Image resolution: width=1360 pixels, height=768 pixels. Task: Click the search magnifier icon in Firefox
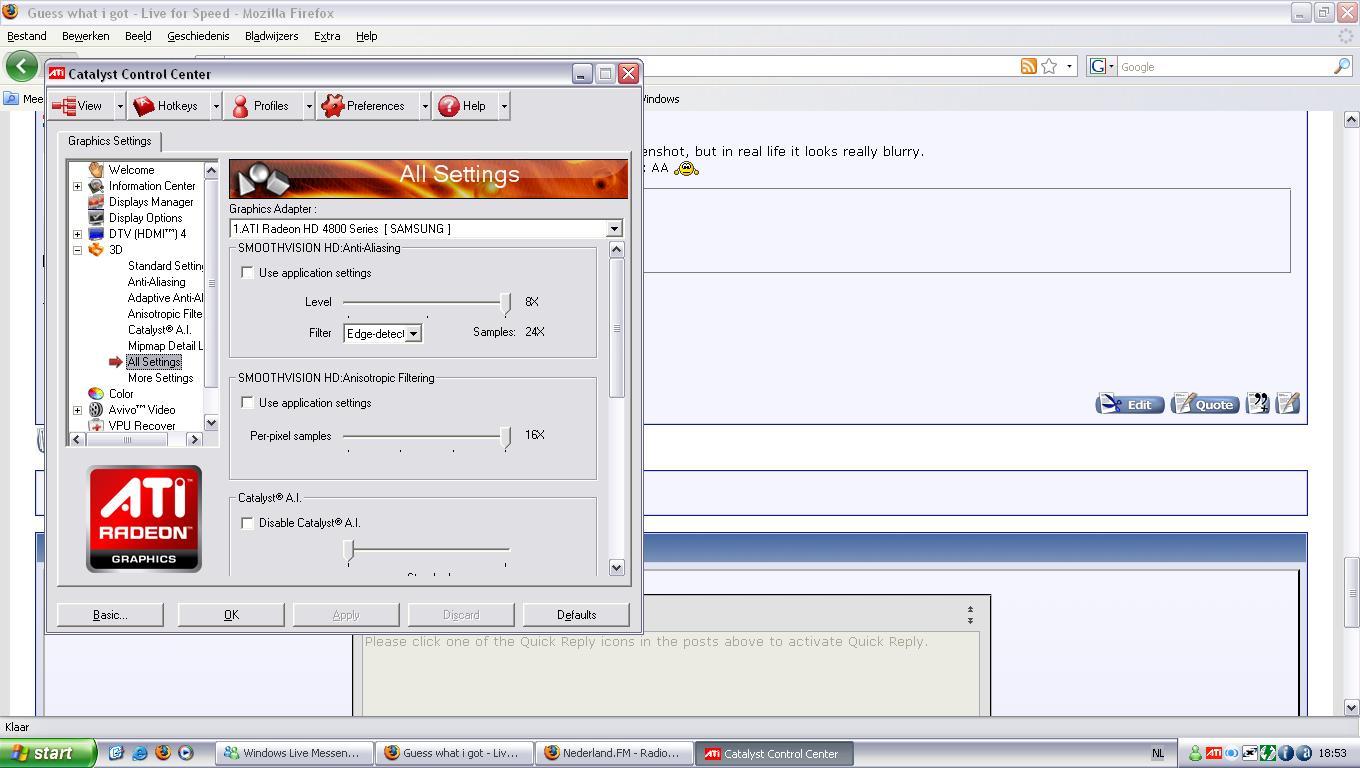1342,66
